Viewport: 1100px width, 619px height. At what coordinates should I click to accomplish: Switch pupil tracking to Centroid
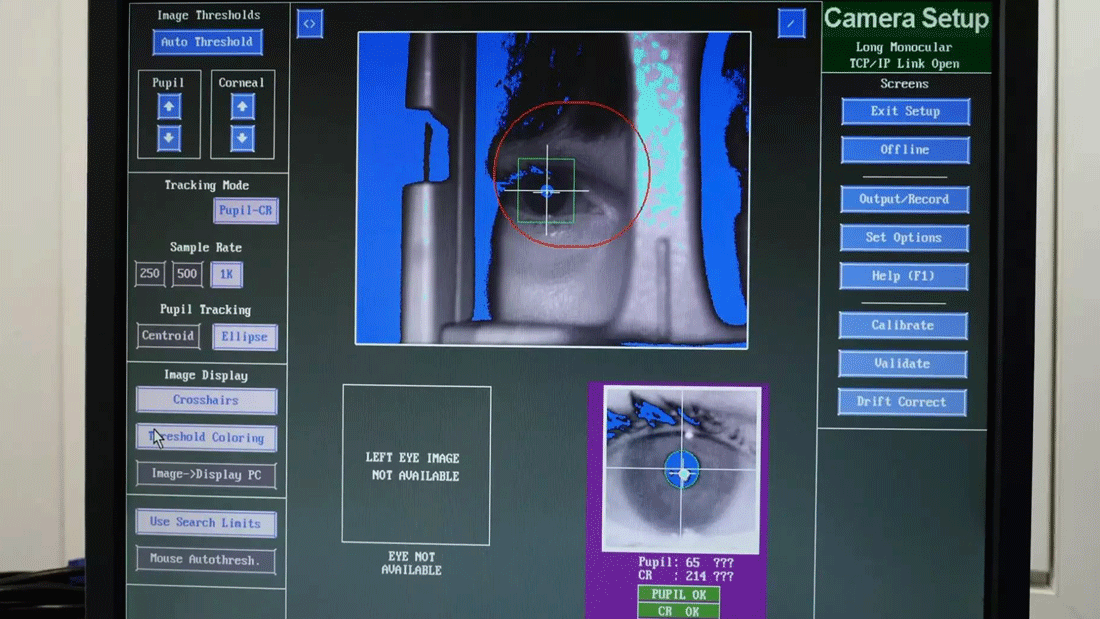pyautogui.click(x=168, y=336)
